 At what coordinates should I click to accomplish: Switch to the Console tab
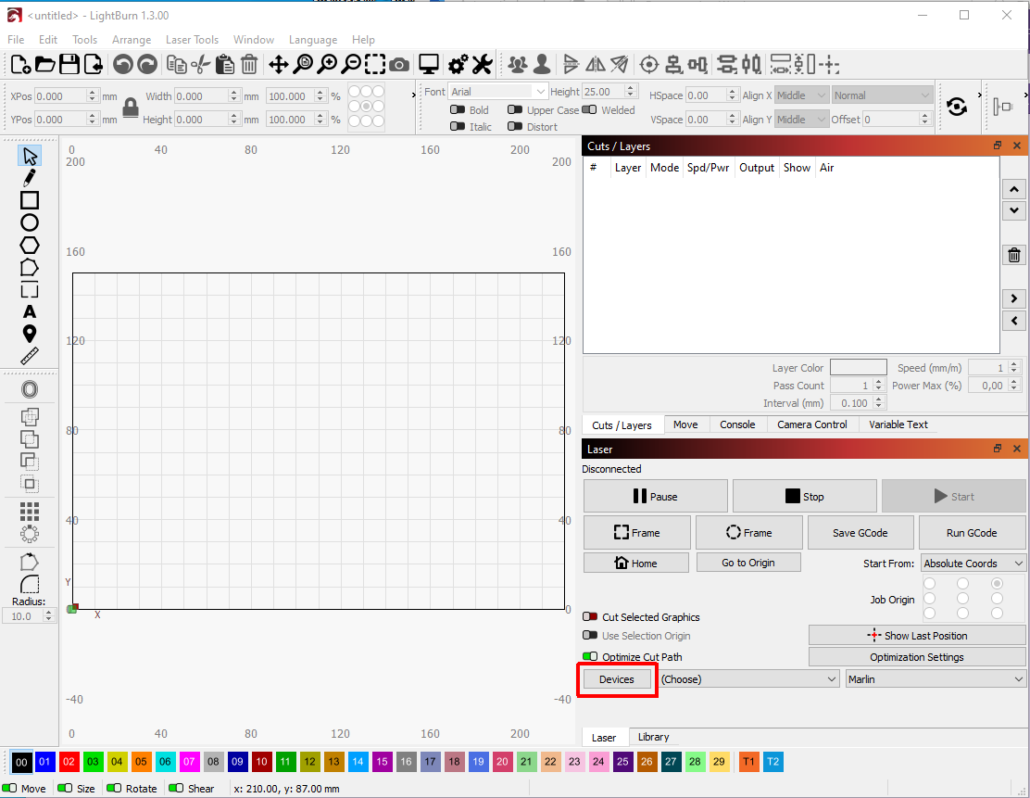point(737,424)
